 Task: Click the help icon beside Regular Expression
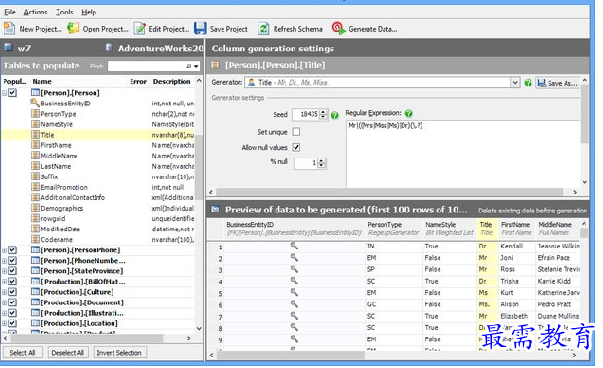point(408,113)
